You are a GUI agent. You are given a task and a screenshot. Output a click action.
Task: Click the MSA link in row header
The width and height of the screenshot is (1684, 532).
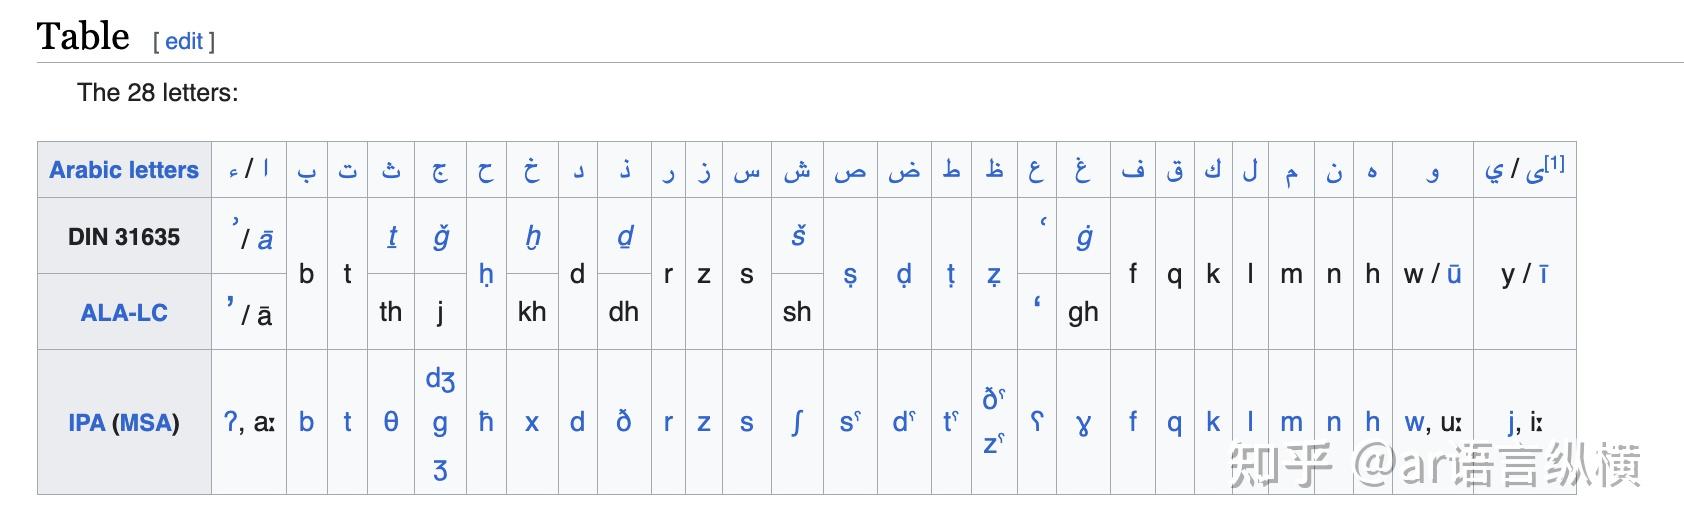coord(146,423)
